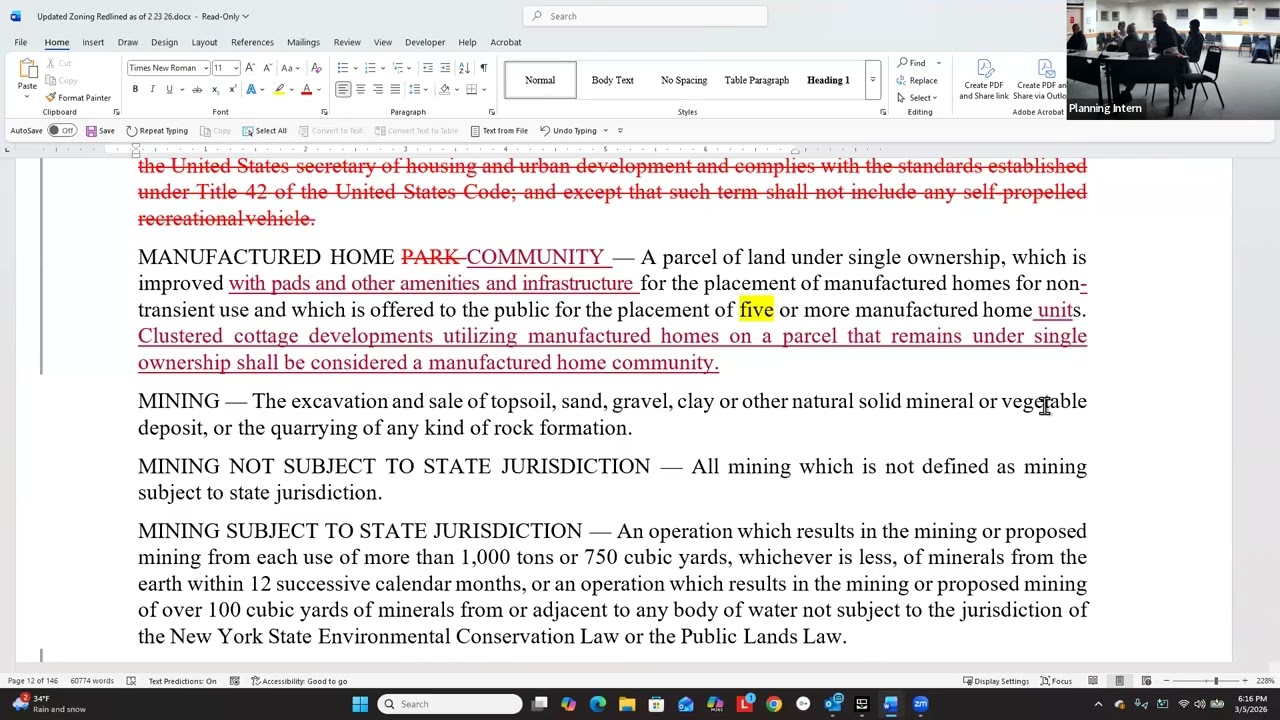
Task: Open Change Case dropdown
Action: [x=289, y=68]
